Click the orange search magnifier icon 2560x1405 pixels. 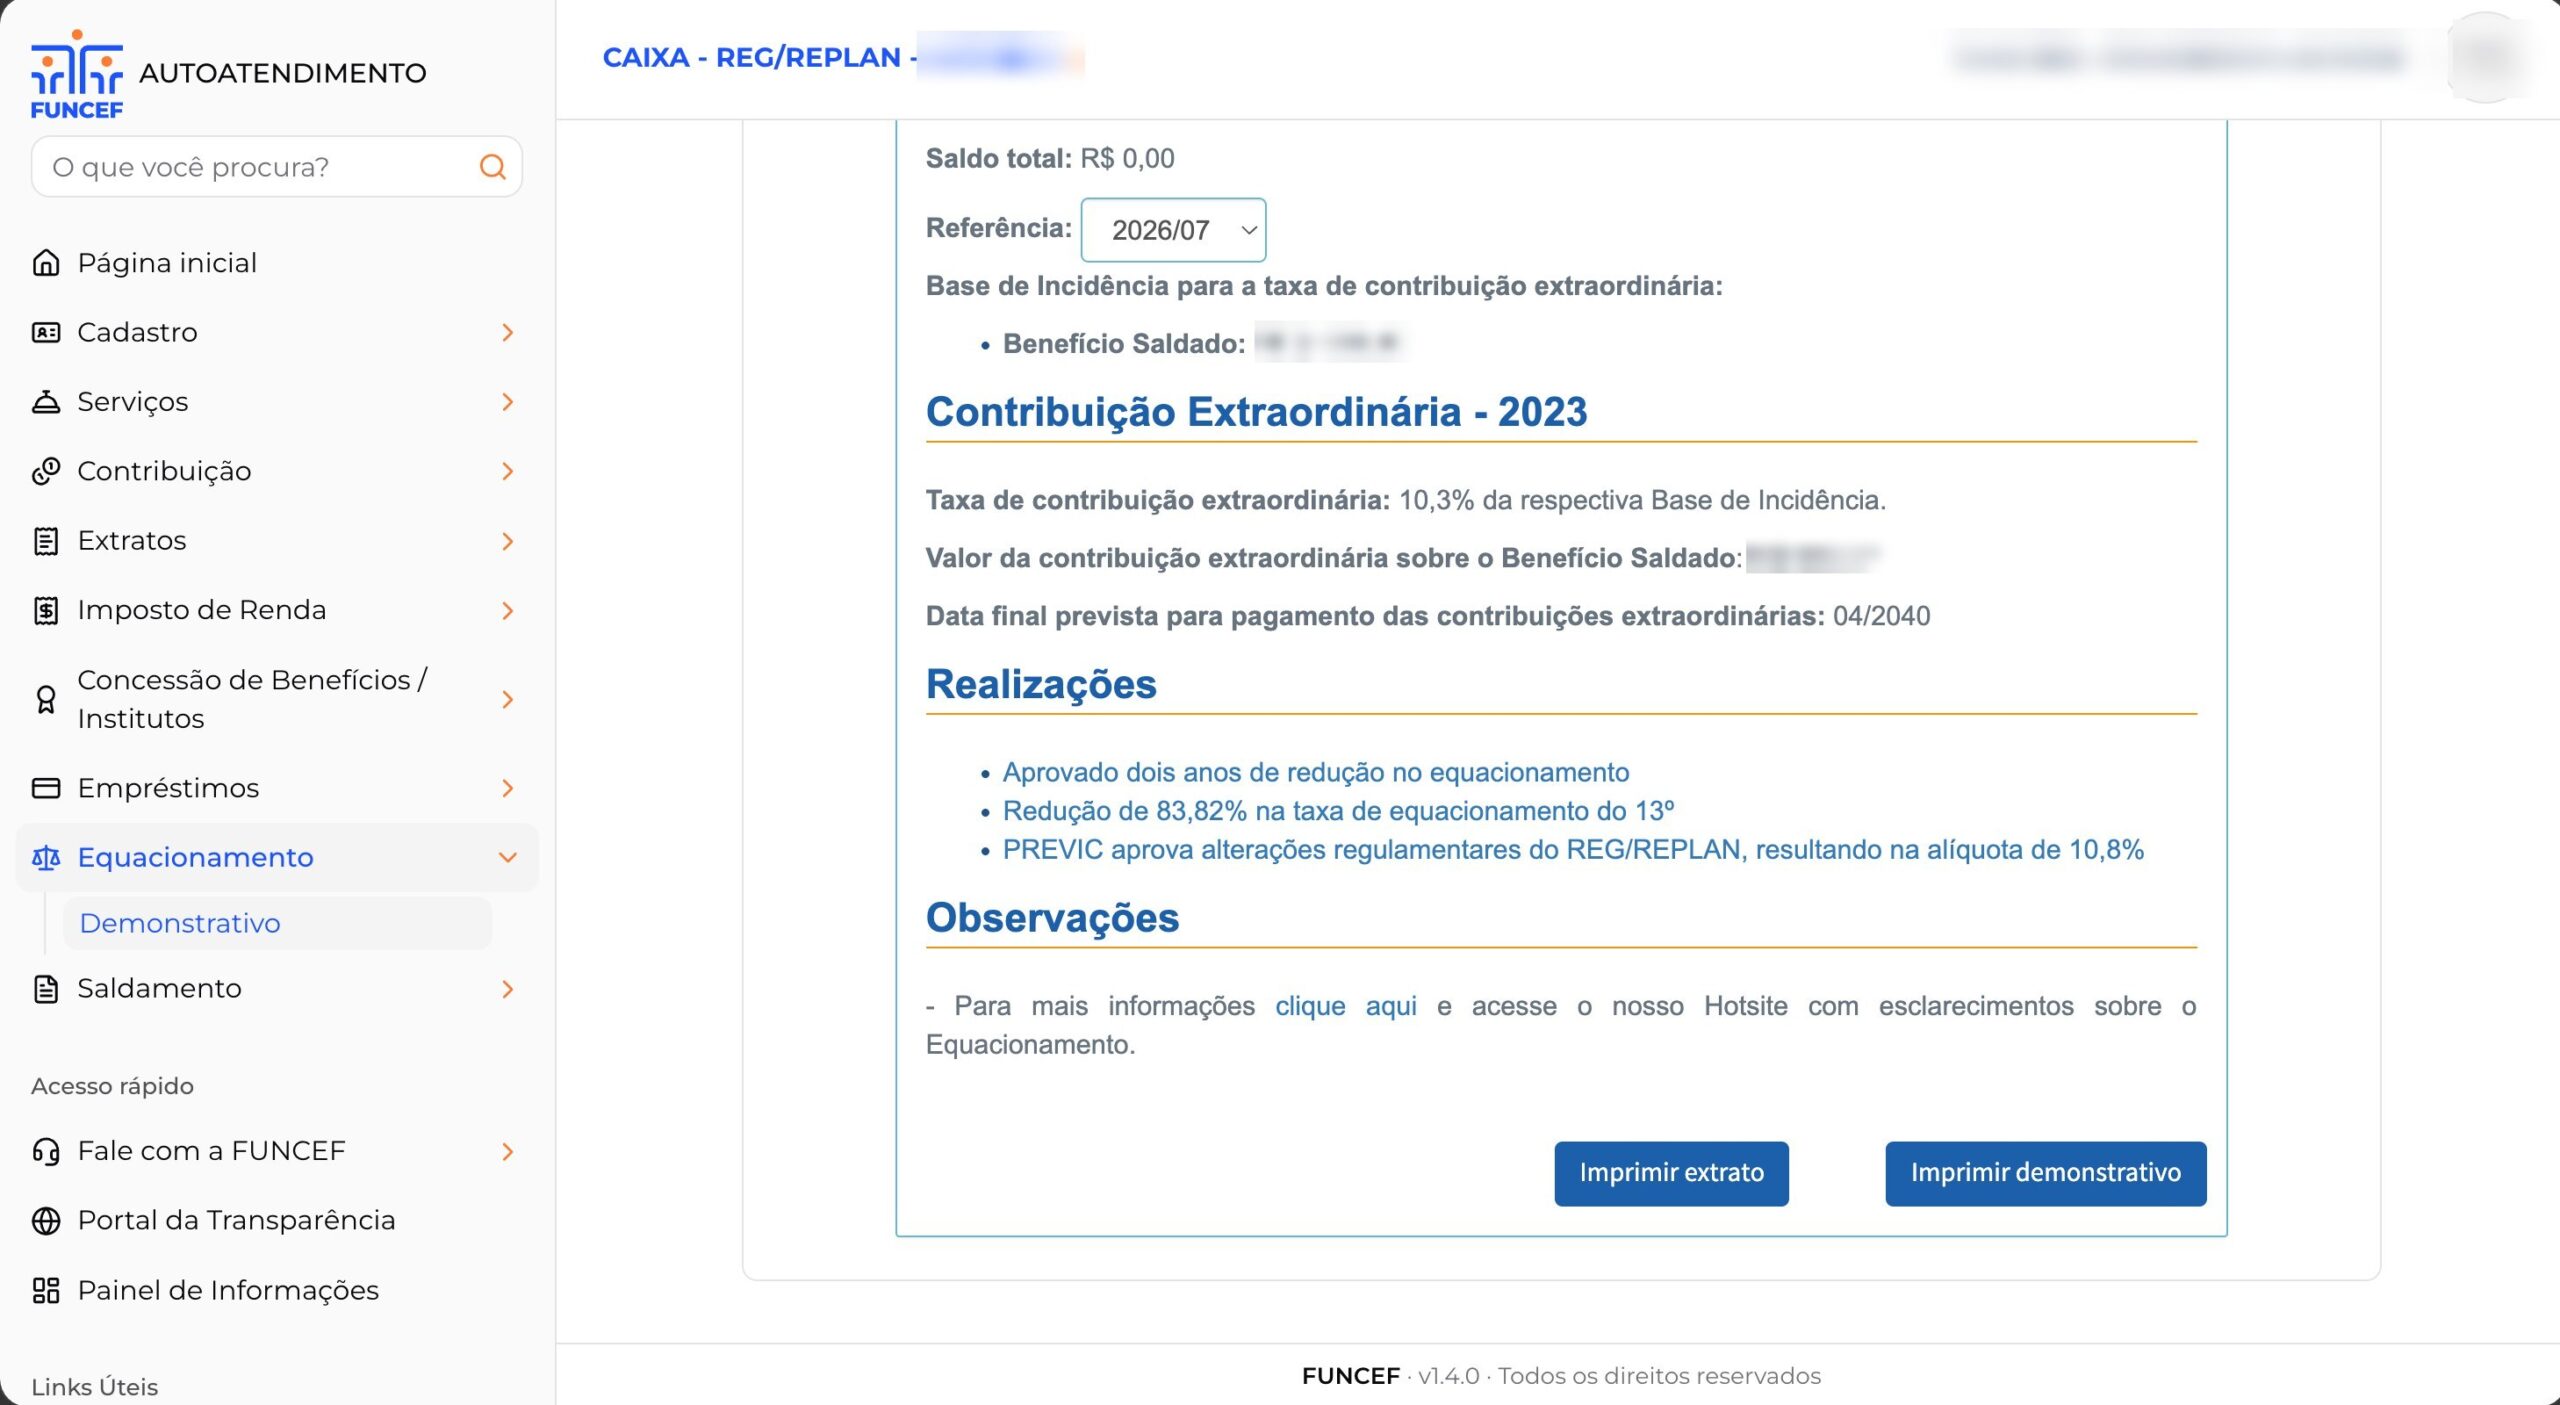(492, 167)
